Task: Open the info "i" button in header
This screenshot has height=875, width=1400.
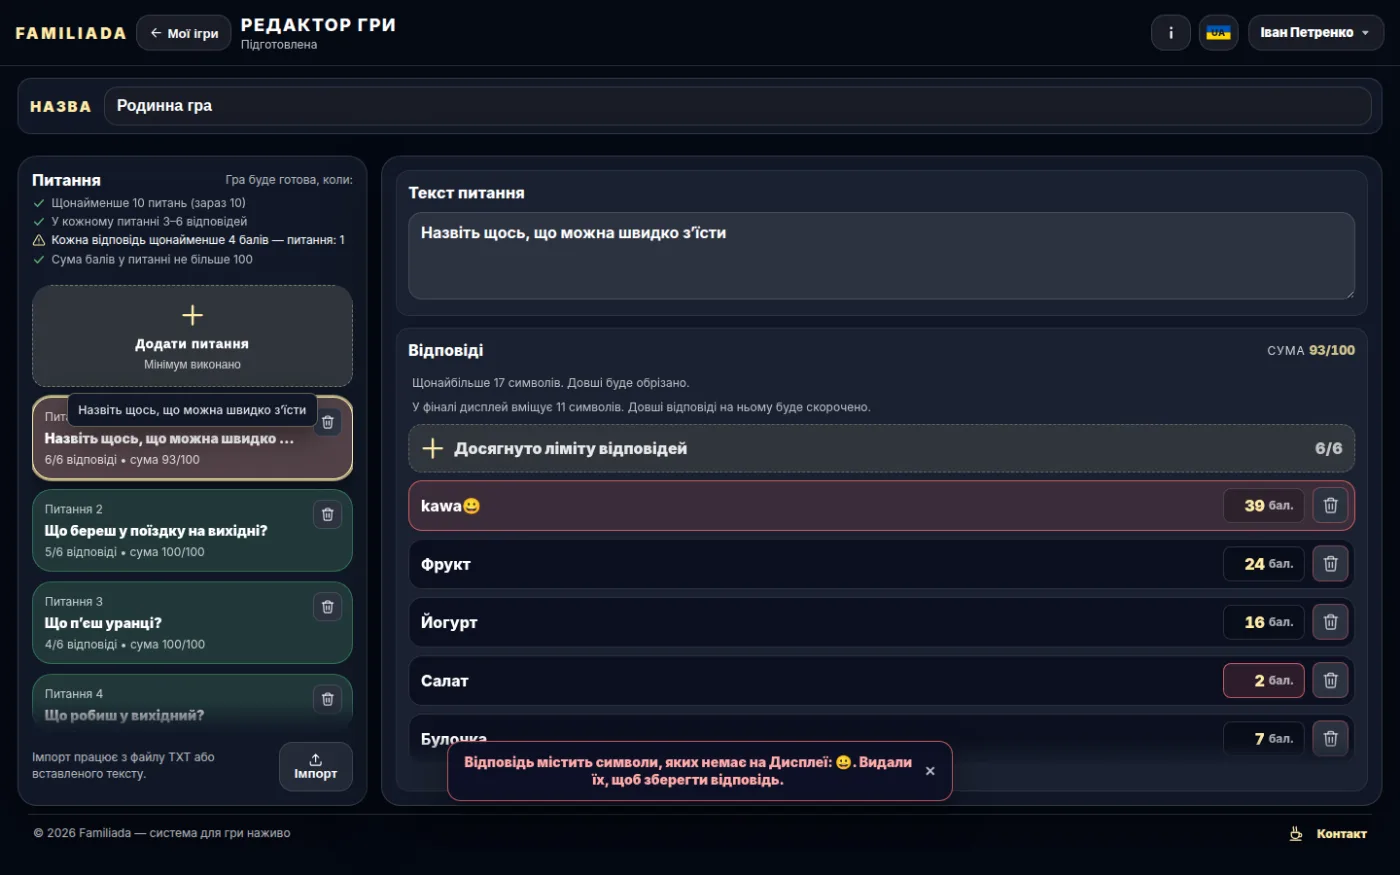Action: (x=1170, y=33)
